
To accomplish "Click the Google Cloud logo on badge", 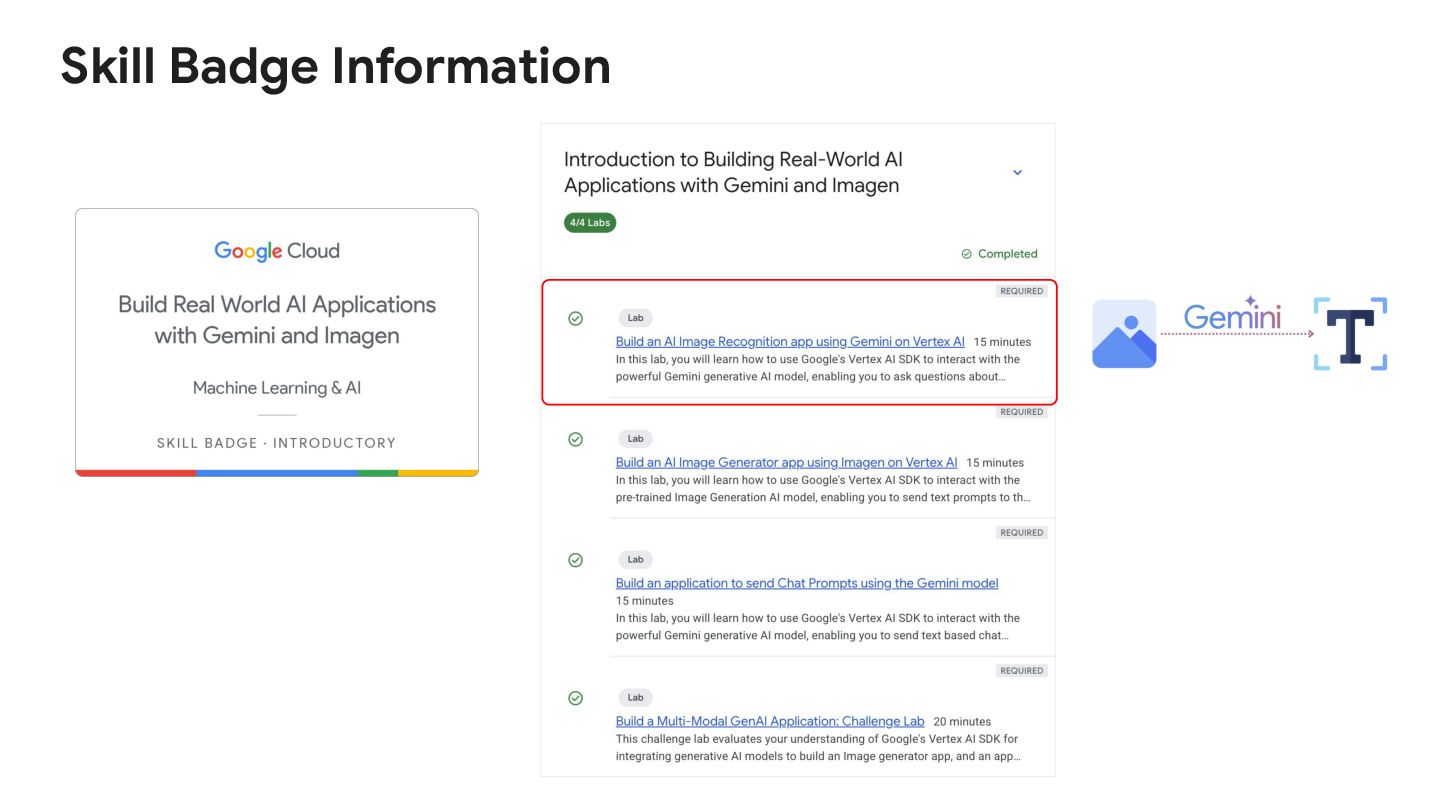I will (277, 251).
